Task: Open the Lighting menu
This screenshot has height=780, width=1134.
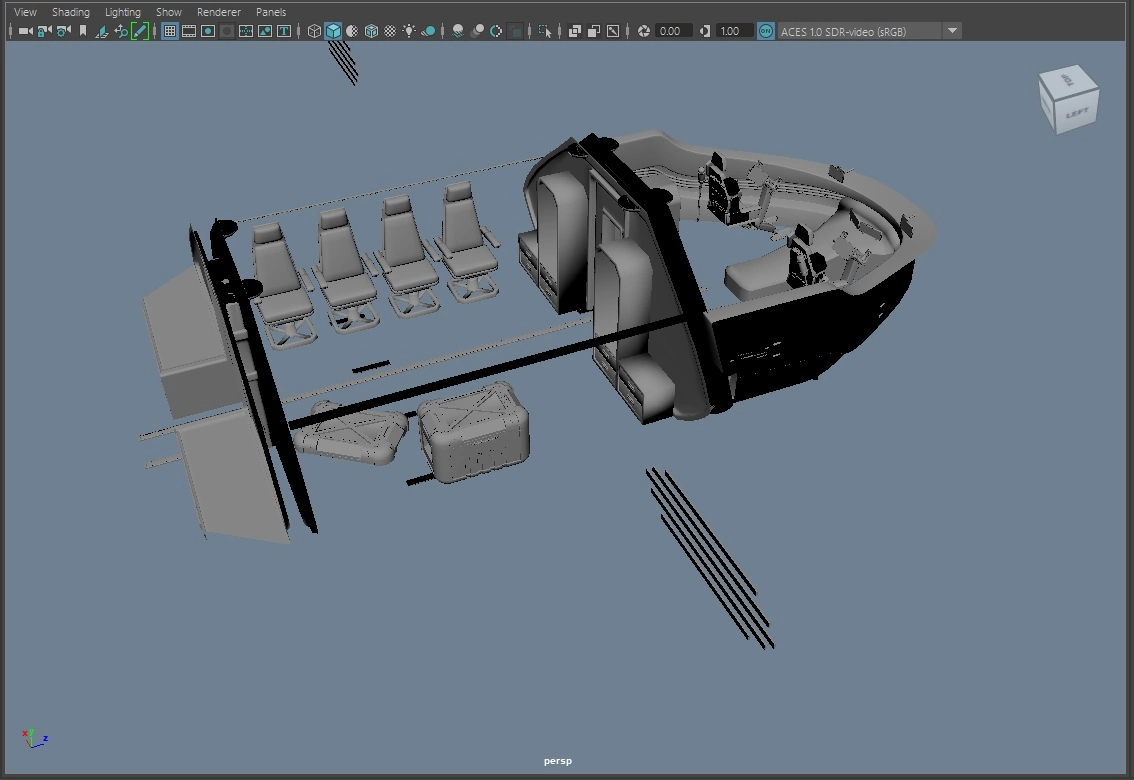Action: coord(123,12)
